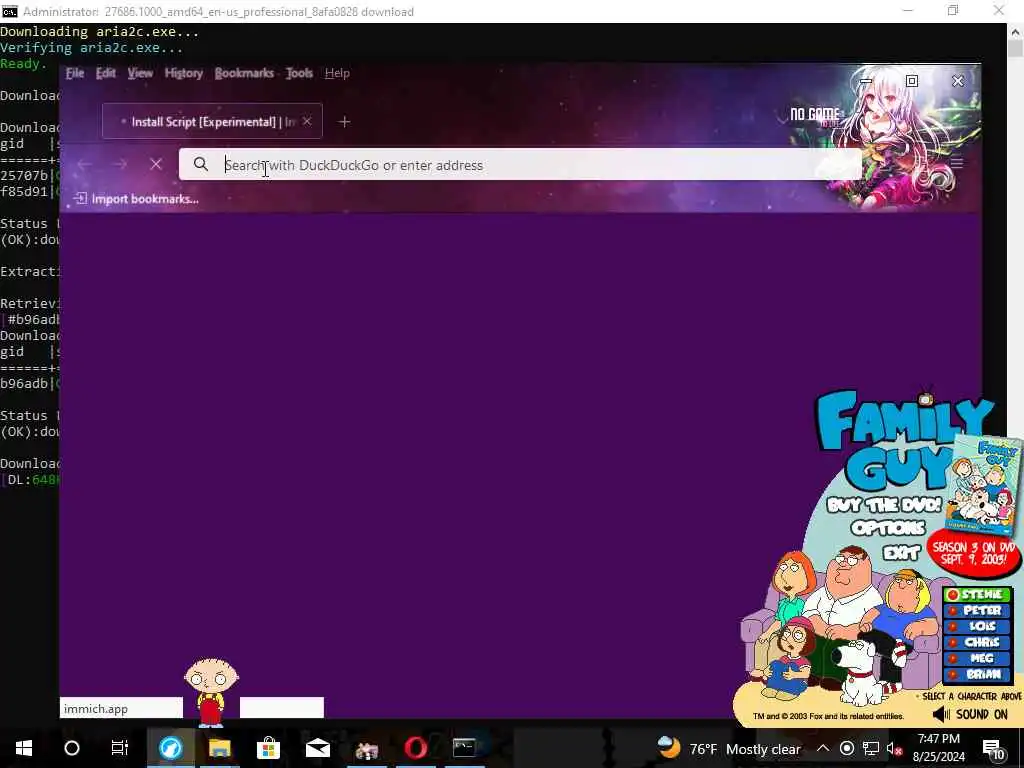1024x768 pixels.
Task: Open the Help menu
Action: (337, 73)
